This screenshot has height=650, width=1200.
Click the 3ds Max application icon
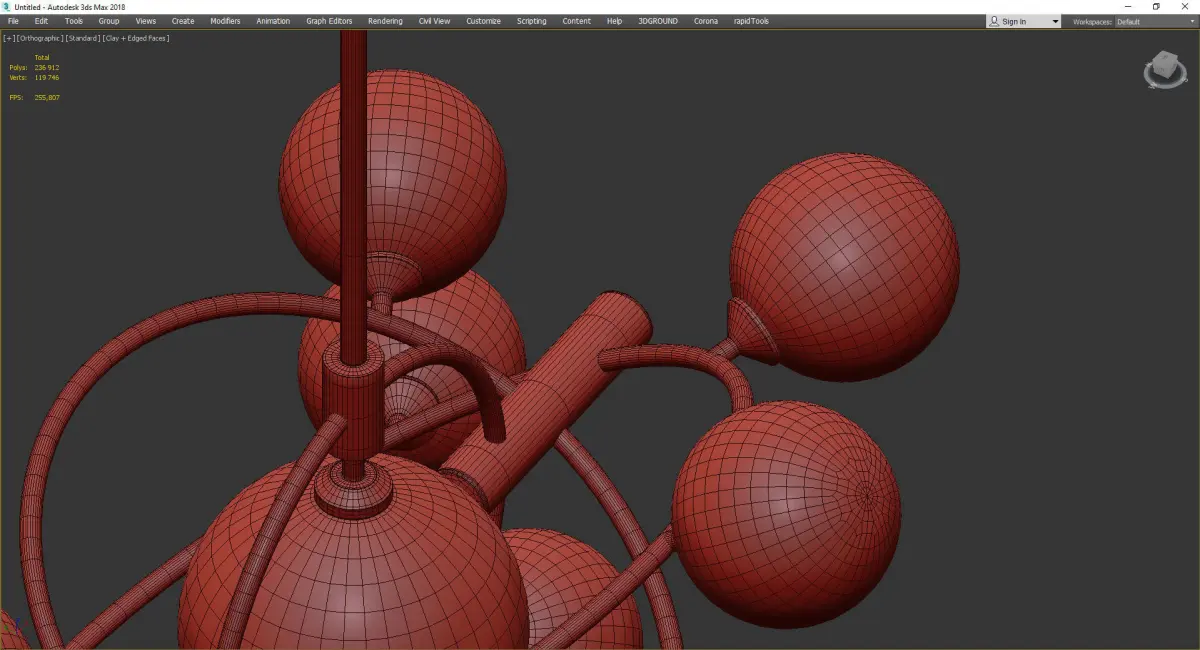pyautogui.click(x=7, y=7)
